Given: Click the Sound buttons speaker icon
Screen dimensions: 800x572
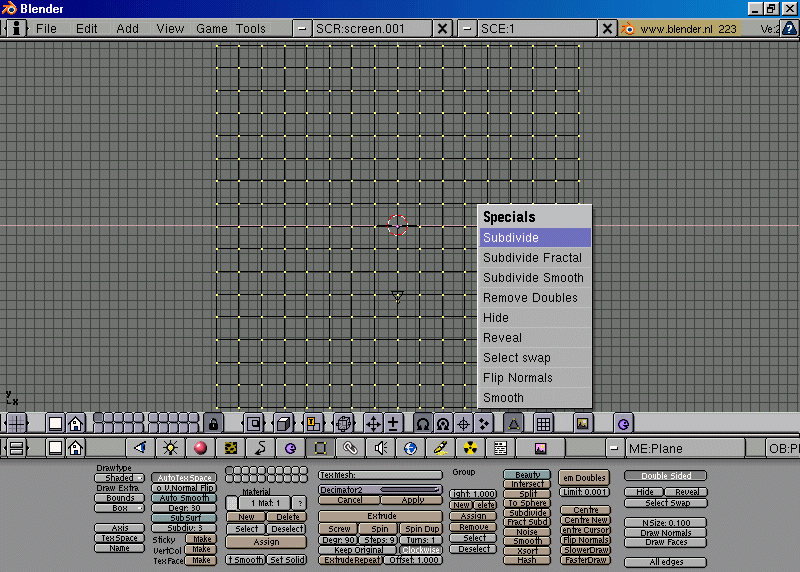Looking at the screenshot, I should tap(380, 448).
